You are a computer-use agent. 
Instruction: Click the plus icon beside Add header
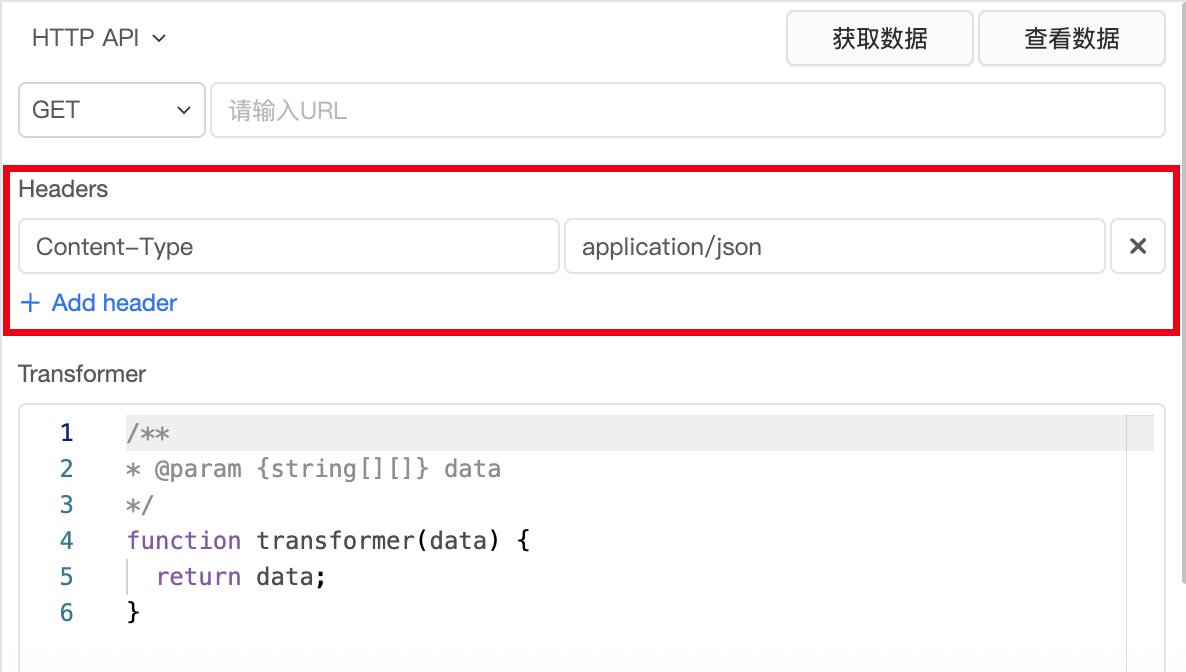click(31, 303)
